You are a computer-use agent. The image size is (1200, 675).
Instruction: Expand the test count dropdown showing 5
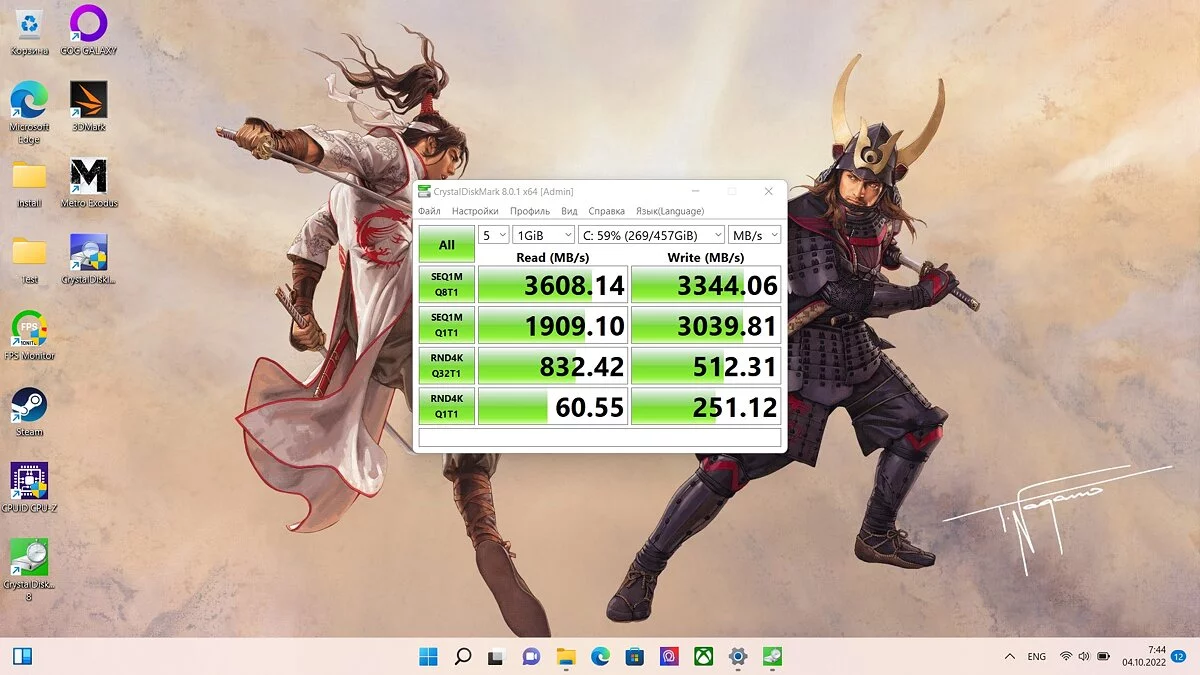pyautogui.click(x=494, y=235)
